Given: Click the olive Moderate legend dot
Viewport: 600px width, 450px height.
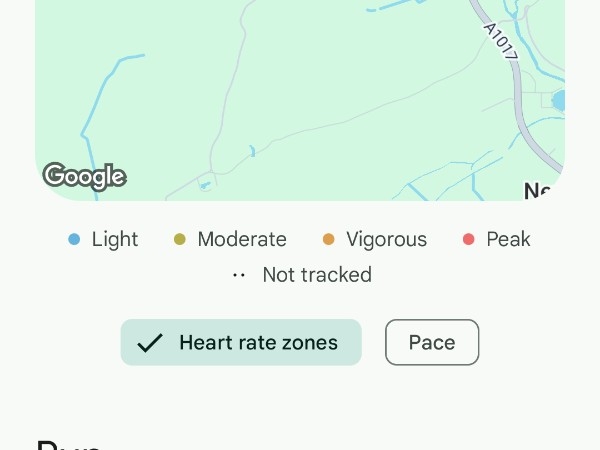Looking at the screenshot, I should pyautogui.click(x=180, y=240).
